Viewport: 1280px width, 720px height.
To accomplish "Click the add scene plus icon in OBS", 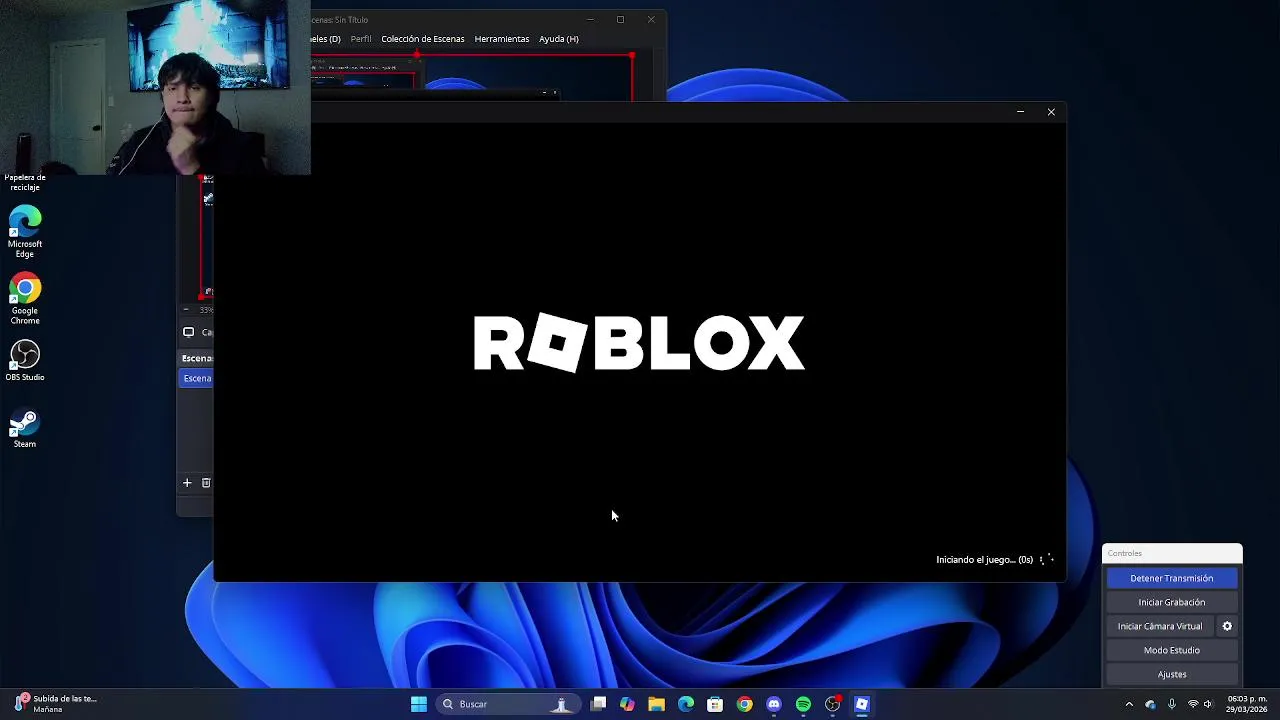I will (187, 483).
